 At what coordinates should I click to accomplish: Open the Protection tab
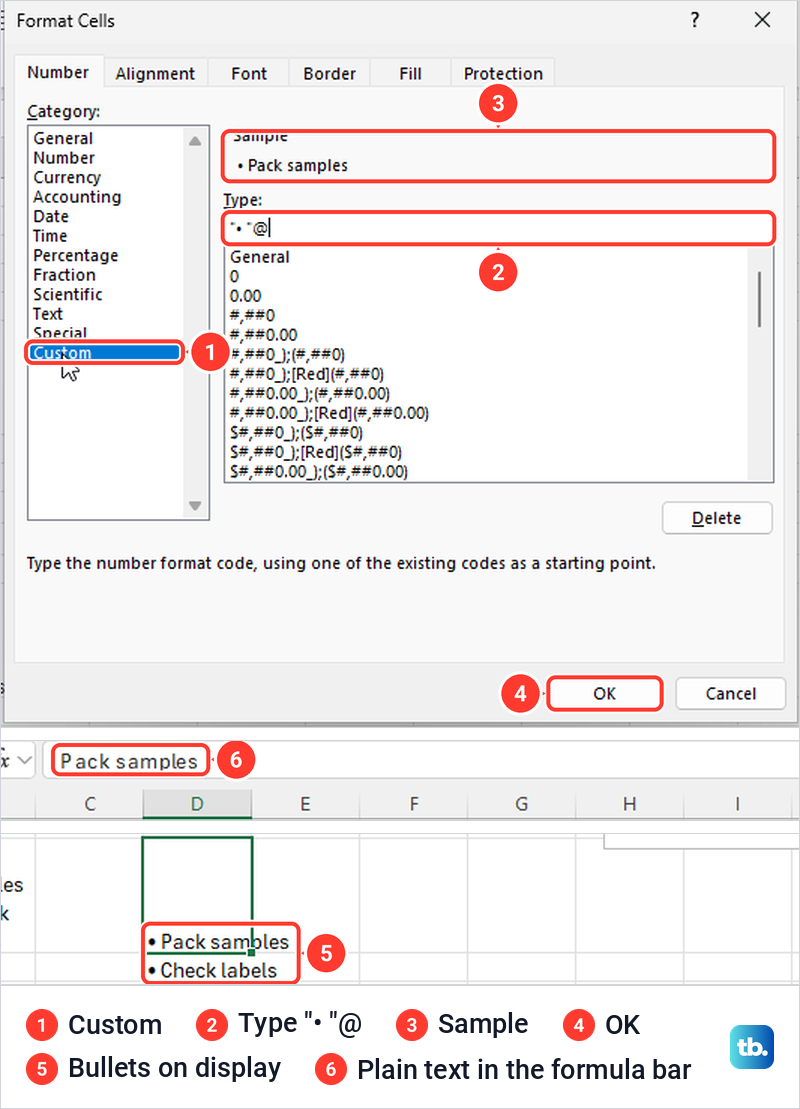503,74
